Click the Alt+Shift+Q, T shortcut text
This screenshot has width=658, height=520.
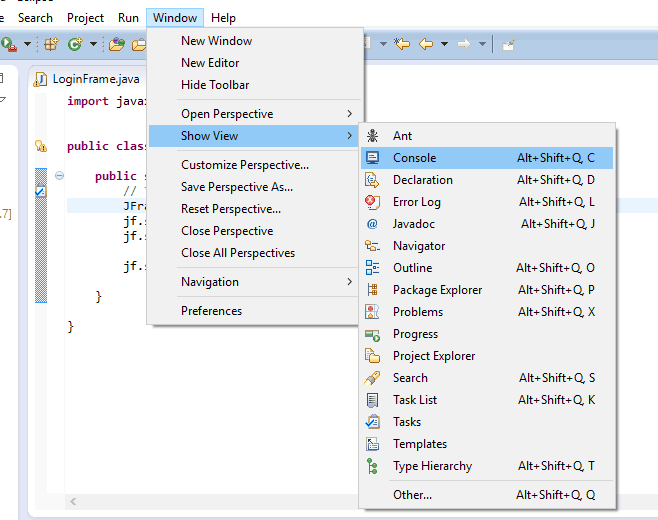pos(556,466)
